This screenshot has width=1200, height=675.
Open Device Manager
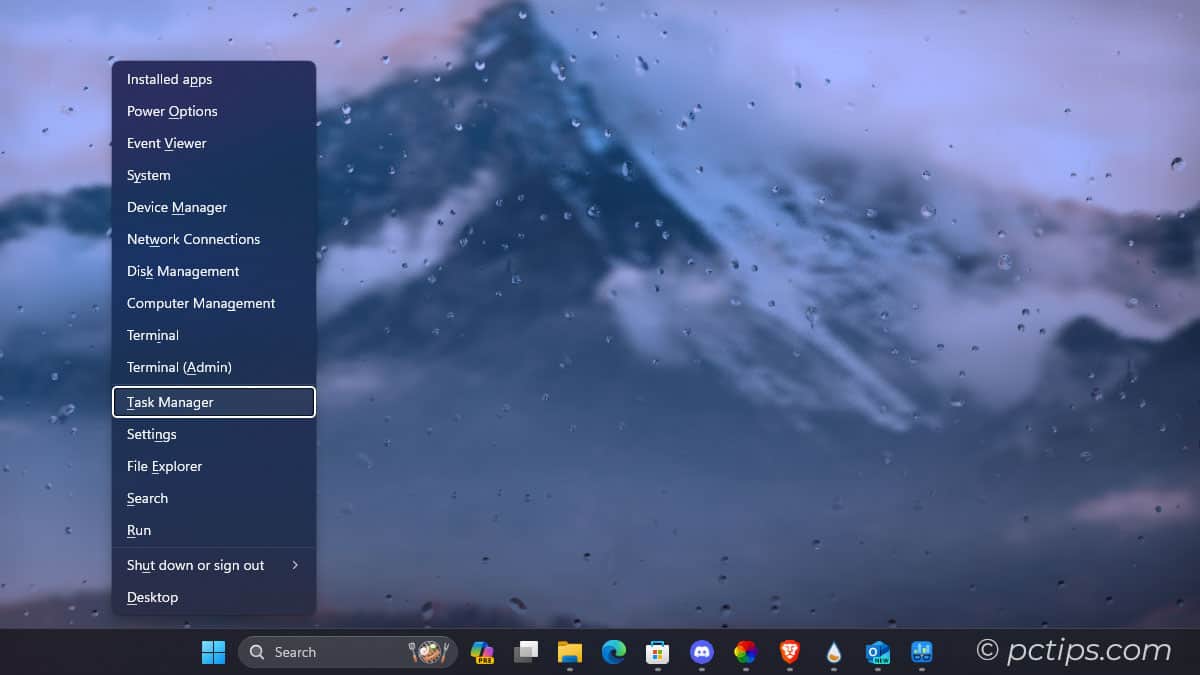coord(177,207)
